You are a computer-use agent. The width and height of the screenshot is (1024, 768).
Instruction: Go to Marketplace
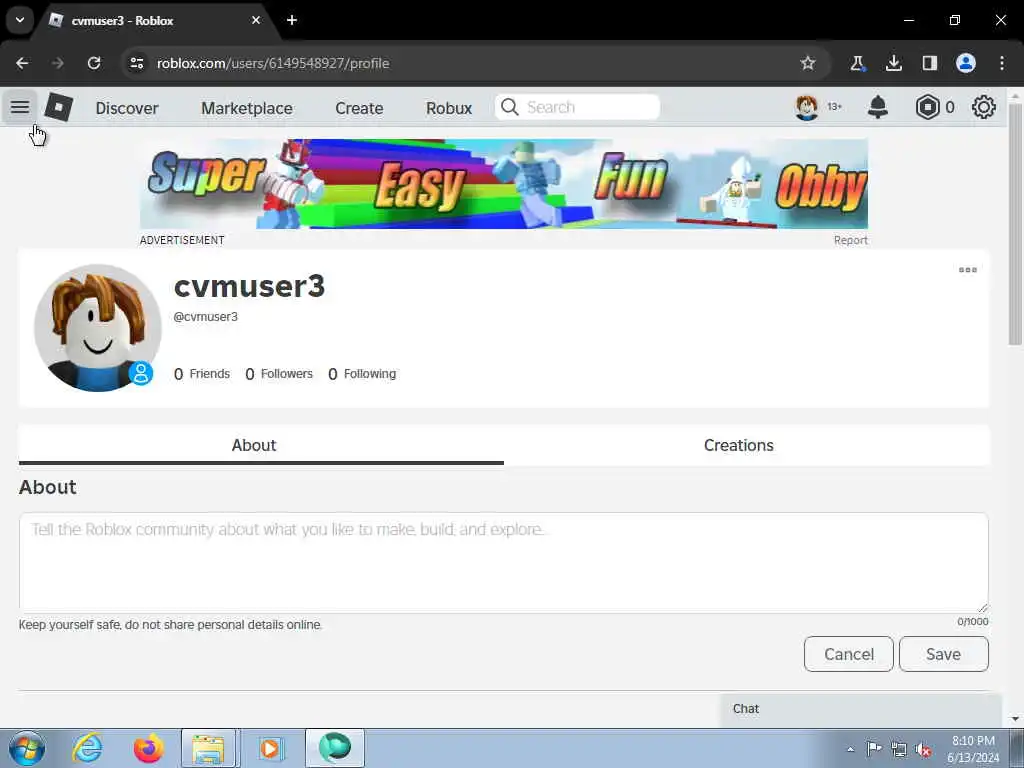[x=247, y=108]
